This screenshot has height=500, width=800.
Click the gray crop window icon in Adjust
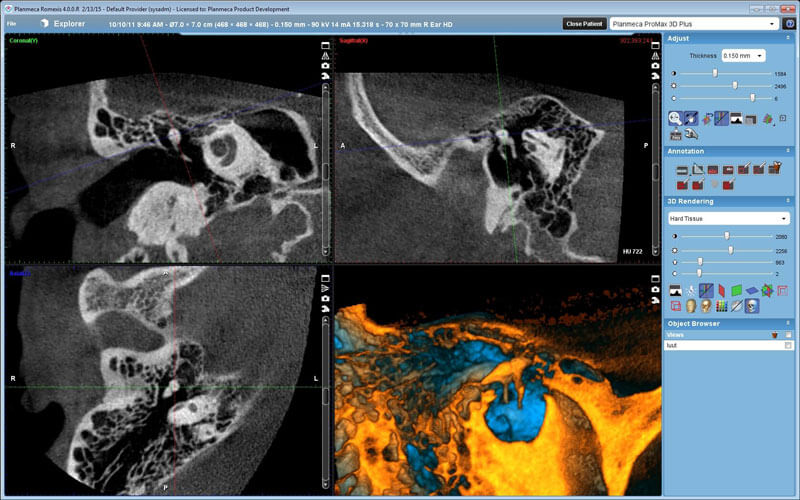(x=751, y=120)
